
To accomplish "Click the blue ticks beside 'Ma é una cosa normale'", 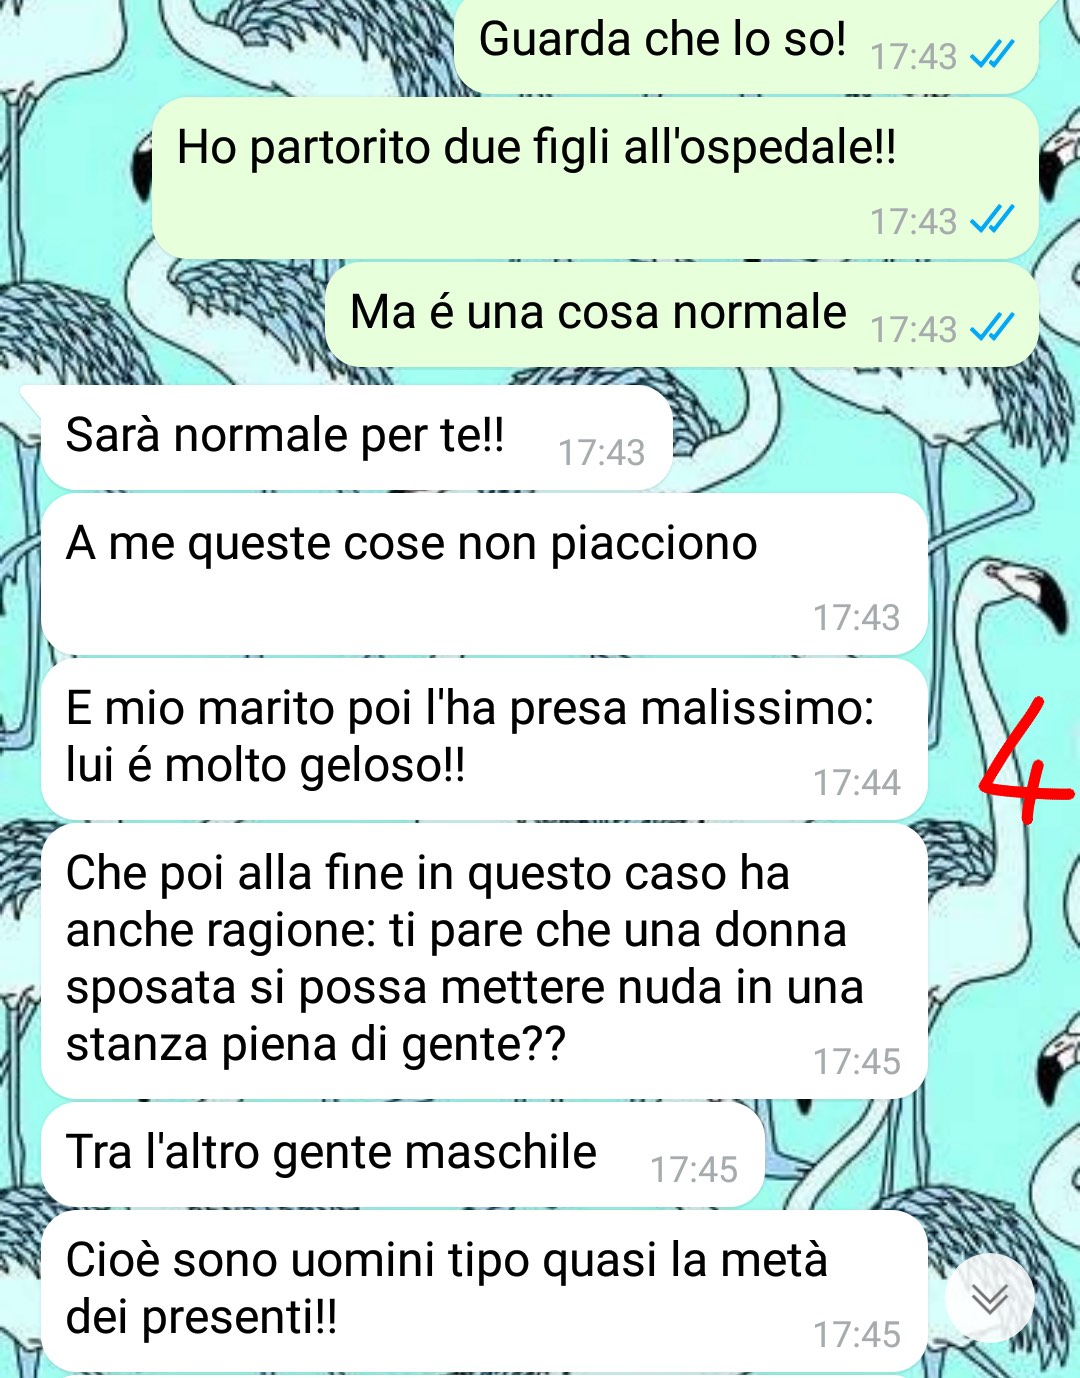I will pyautogui.click(x=993, y=327).
